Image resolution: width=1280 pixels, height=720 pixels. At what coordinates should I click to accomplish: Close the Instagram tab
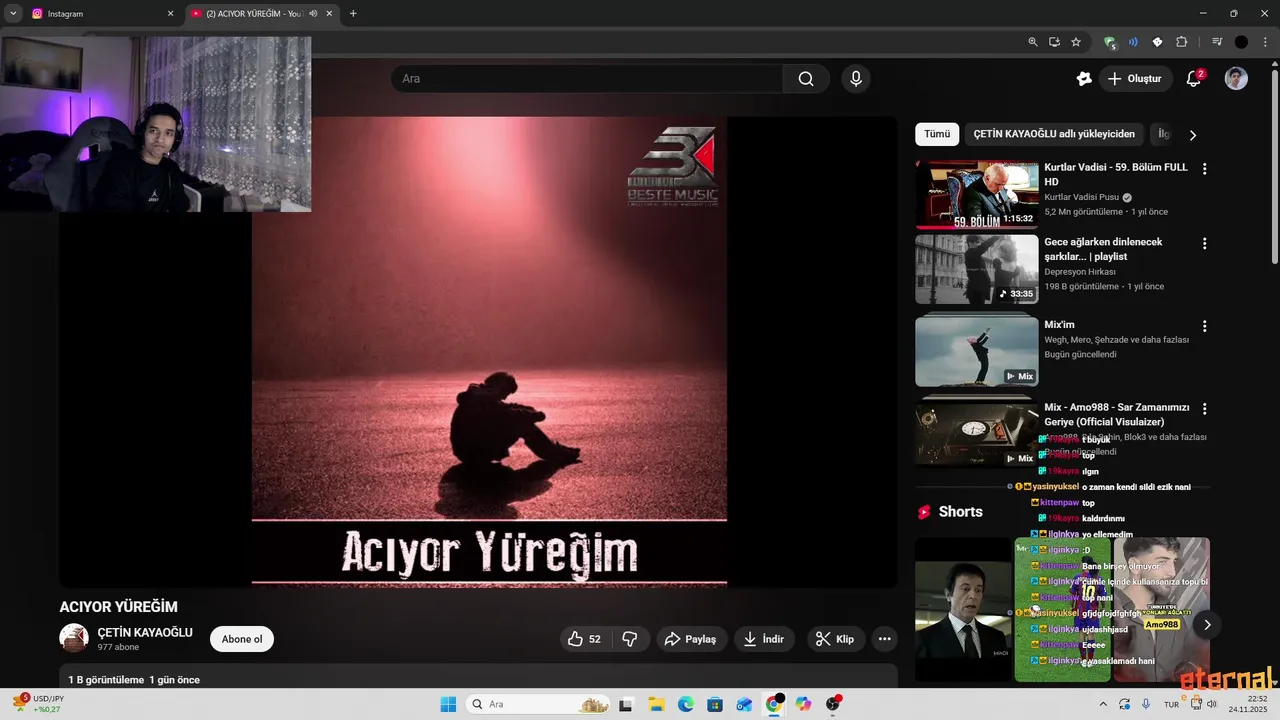170,13
